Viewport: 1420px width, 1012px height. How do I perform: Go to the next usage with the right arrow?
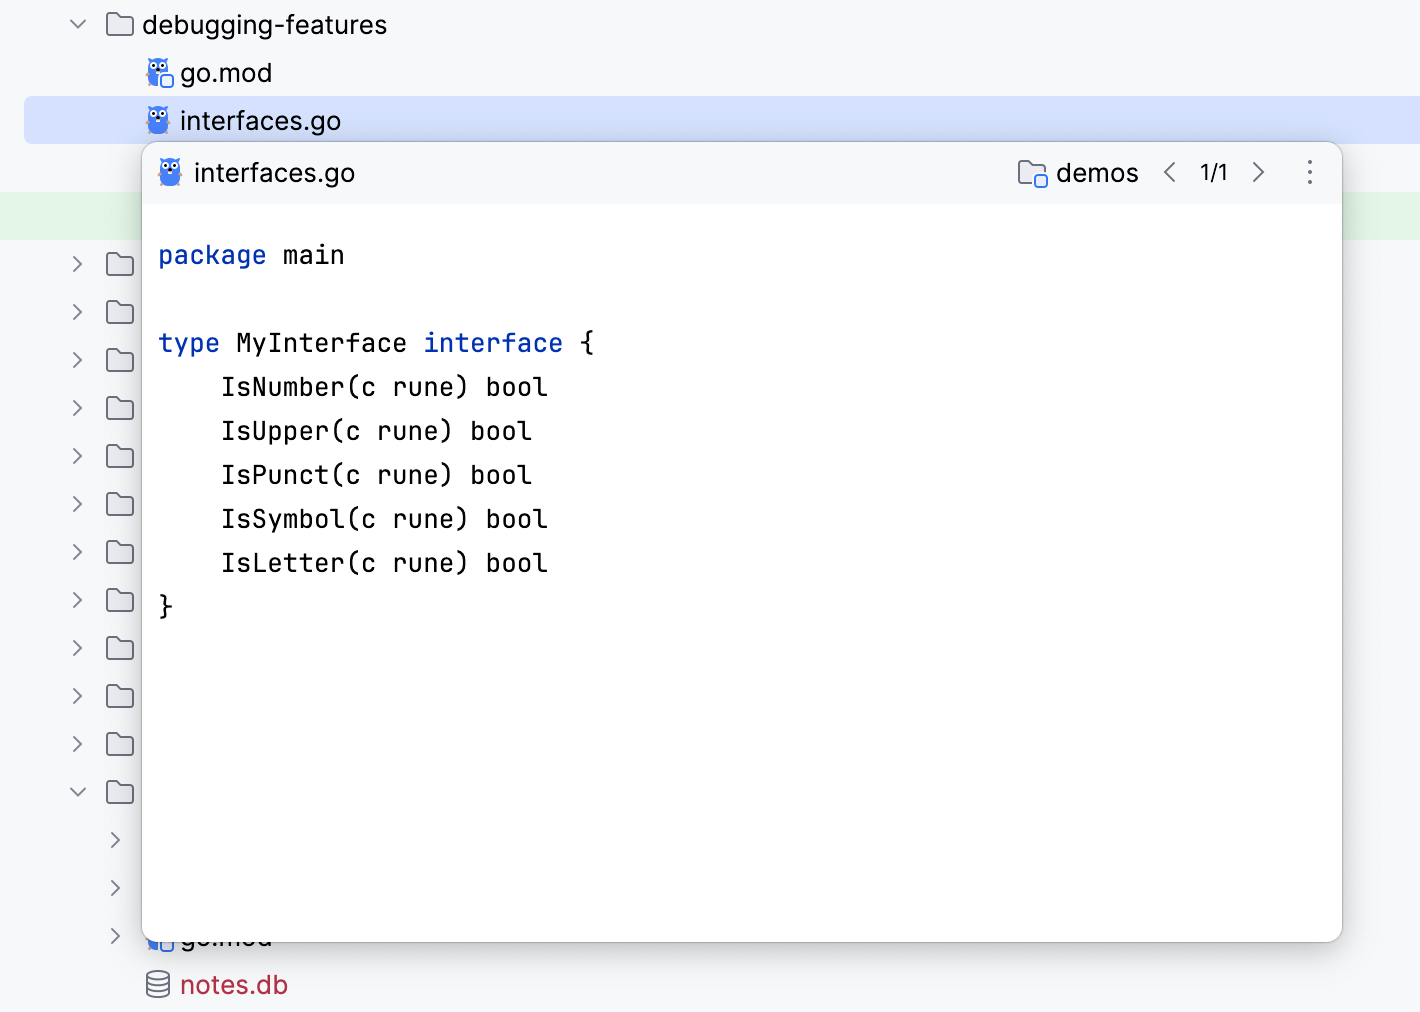(x=1258, y=172)
